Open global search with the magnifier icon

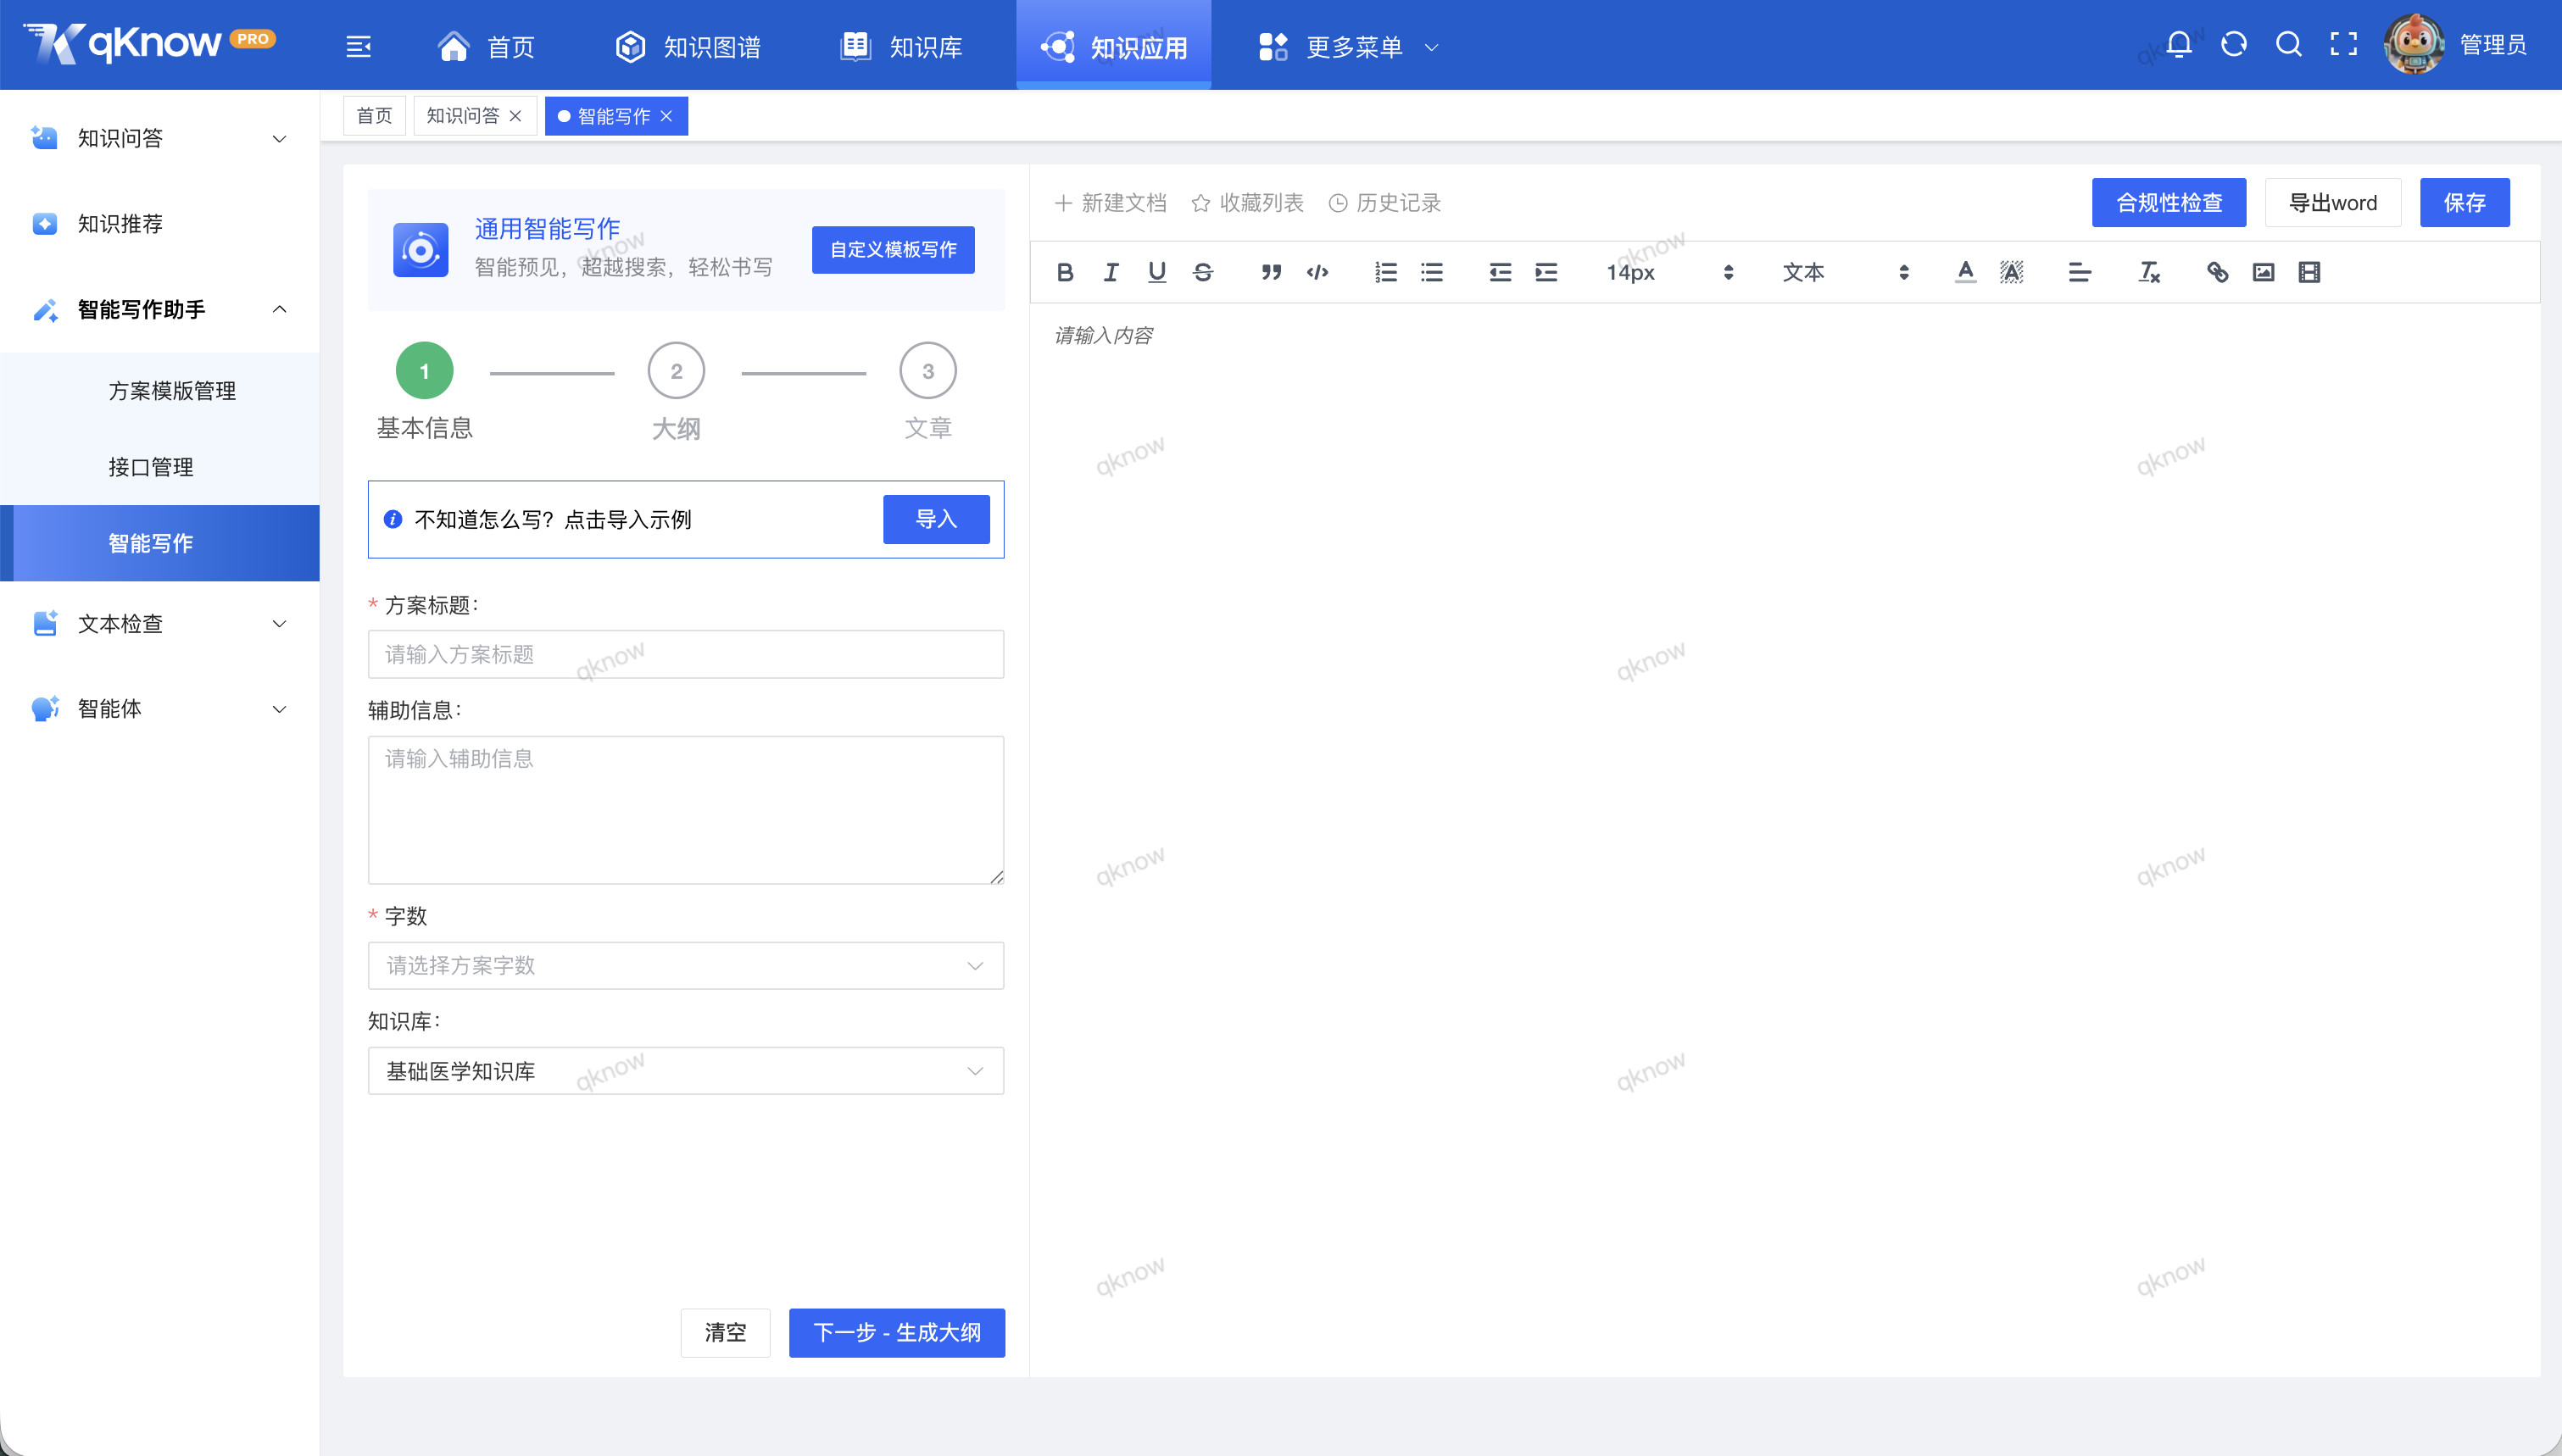2289,44
